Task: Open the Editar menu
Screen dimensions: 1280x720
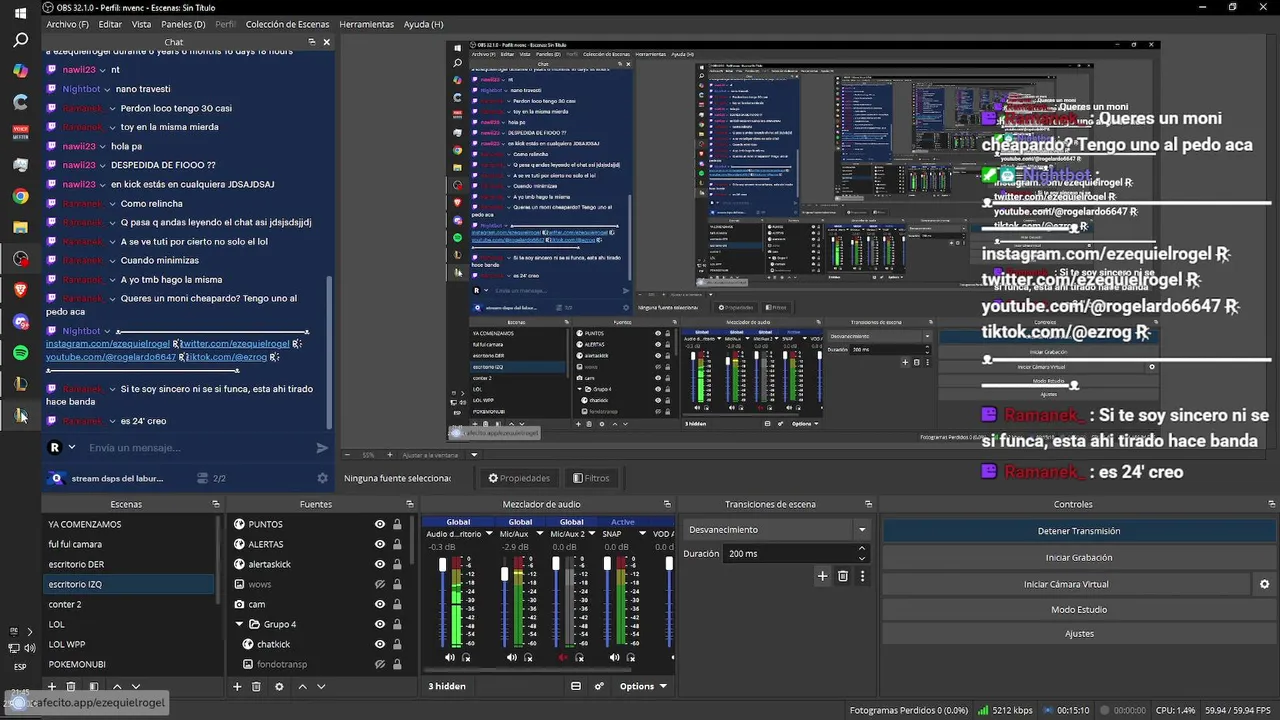Action: (x=110, y=24)
